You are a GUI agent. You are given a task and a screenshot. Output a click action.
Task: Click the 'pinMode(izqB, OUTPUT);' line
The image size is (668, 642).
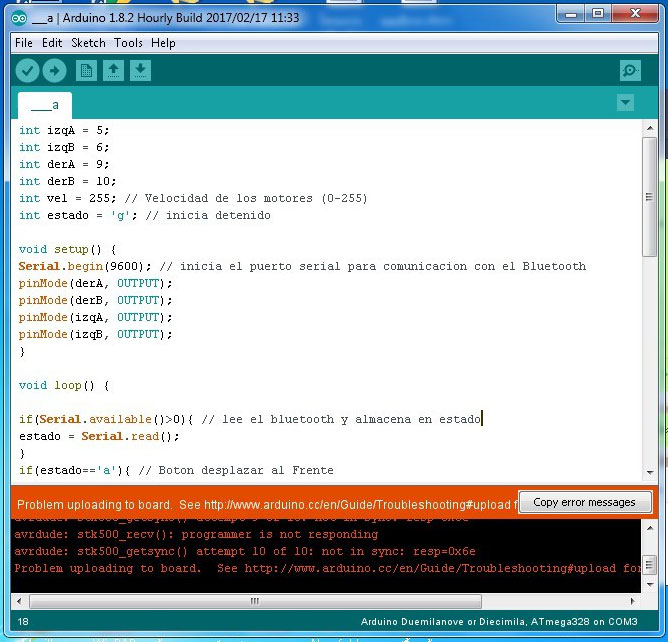(95, 335)
